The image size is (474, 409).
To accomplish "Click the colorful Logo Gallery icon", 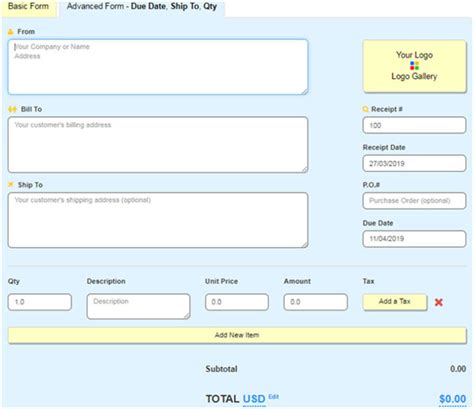I will pos(414,66).
